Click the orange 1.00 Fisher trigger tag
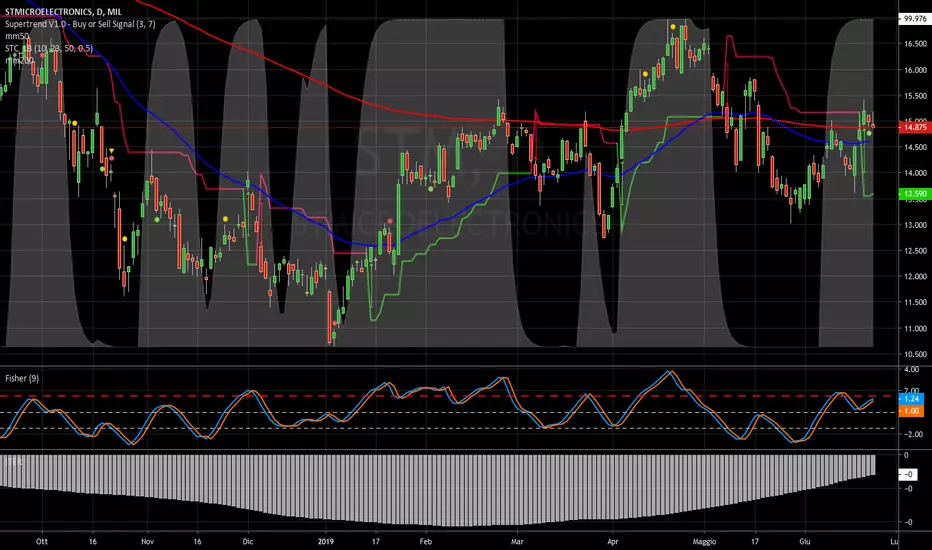 pos(912,411)
